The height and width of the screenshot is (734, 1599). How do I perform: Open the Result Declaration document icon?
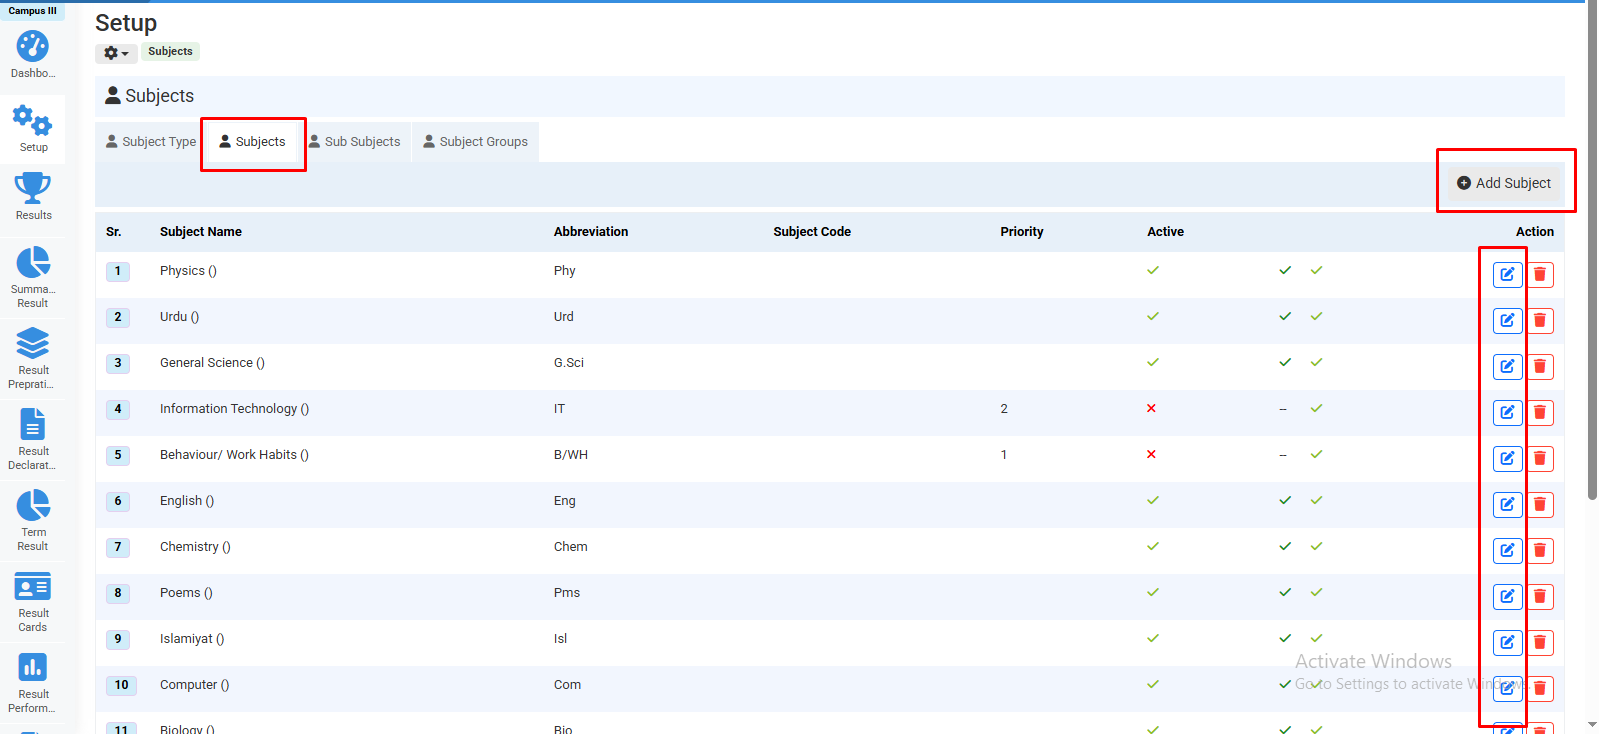(x=33, y=424)
